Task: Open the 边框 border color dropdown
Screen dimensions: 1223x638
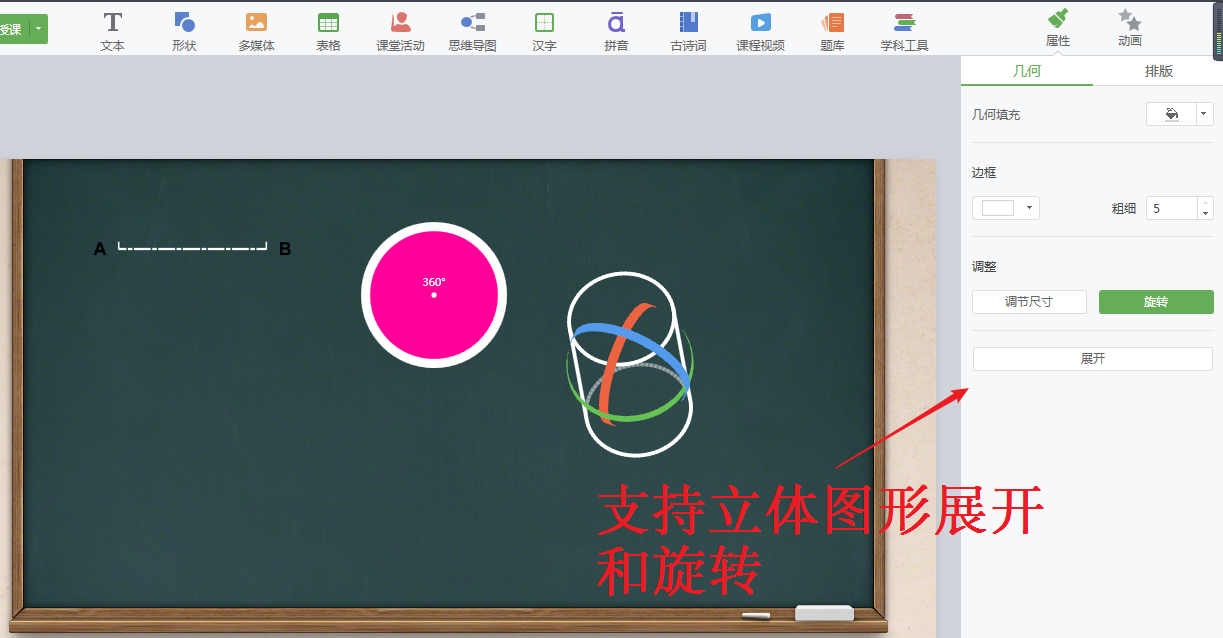Action: click(x=1029, y=208)
